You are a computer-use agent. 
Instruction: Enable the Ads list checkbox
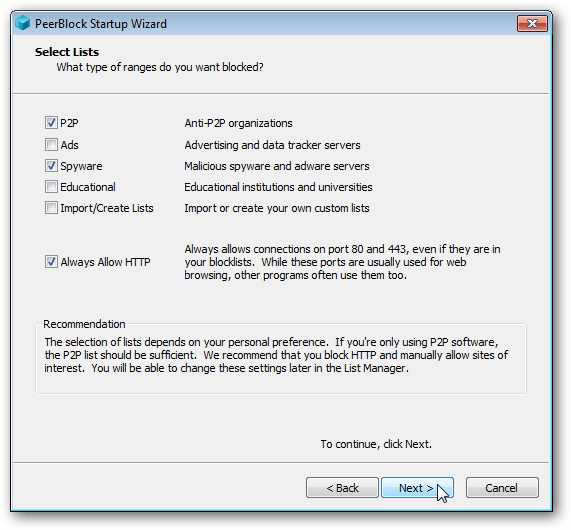(x=51, y=145)
